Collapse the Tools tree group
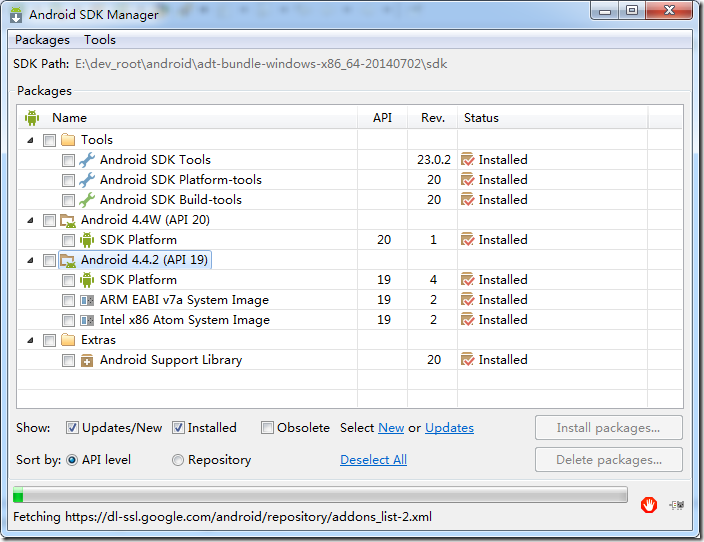The height and width of the screenshot is (542, 704). click(31, 140)
